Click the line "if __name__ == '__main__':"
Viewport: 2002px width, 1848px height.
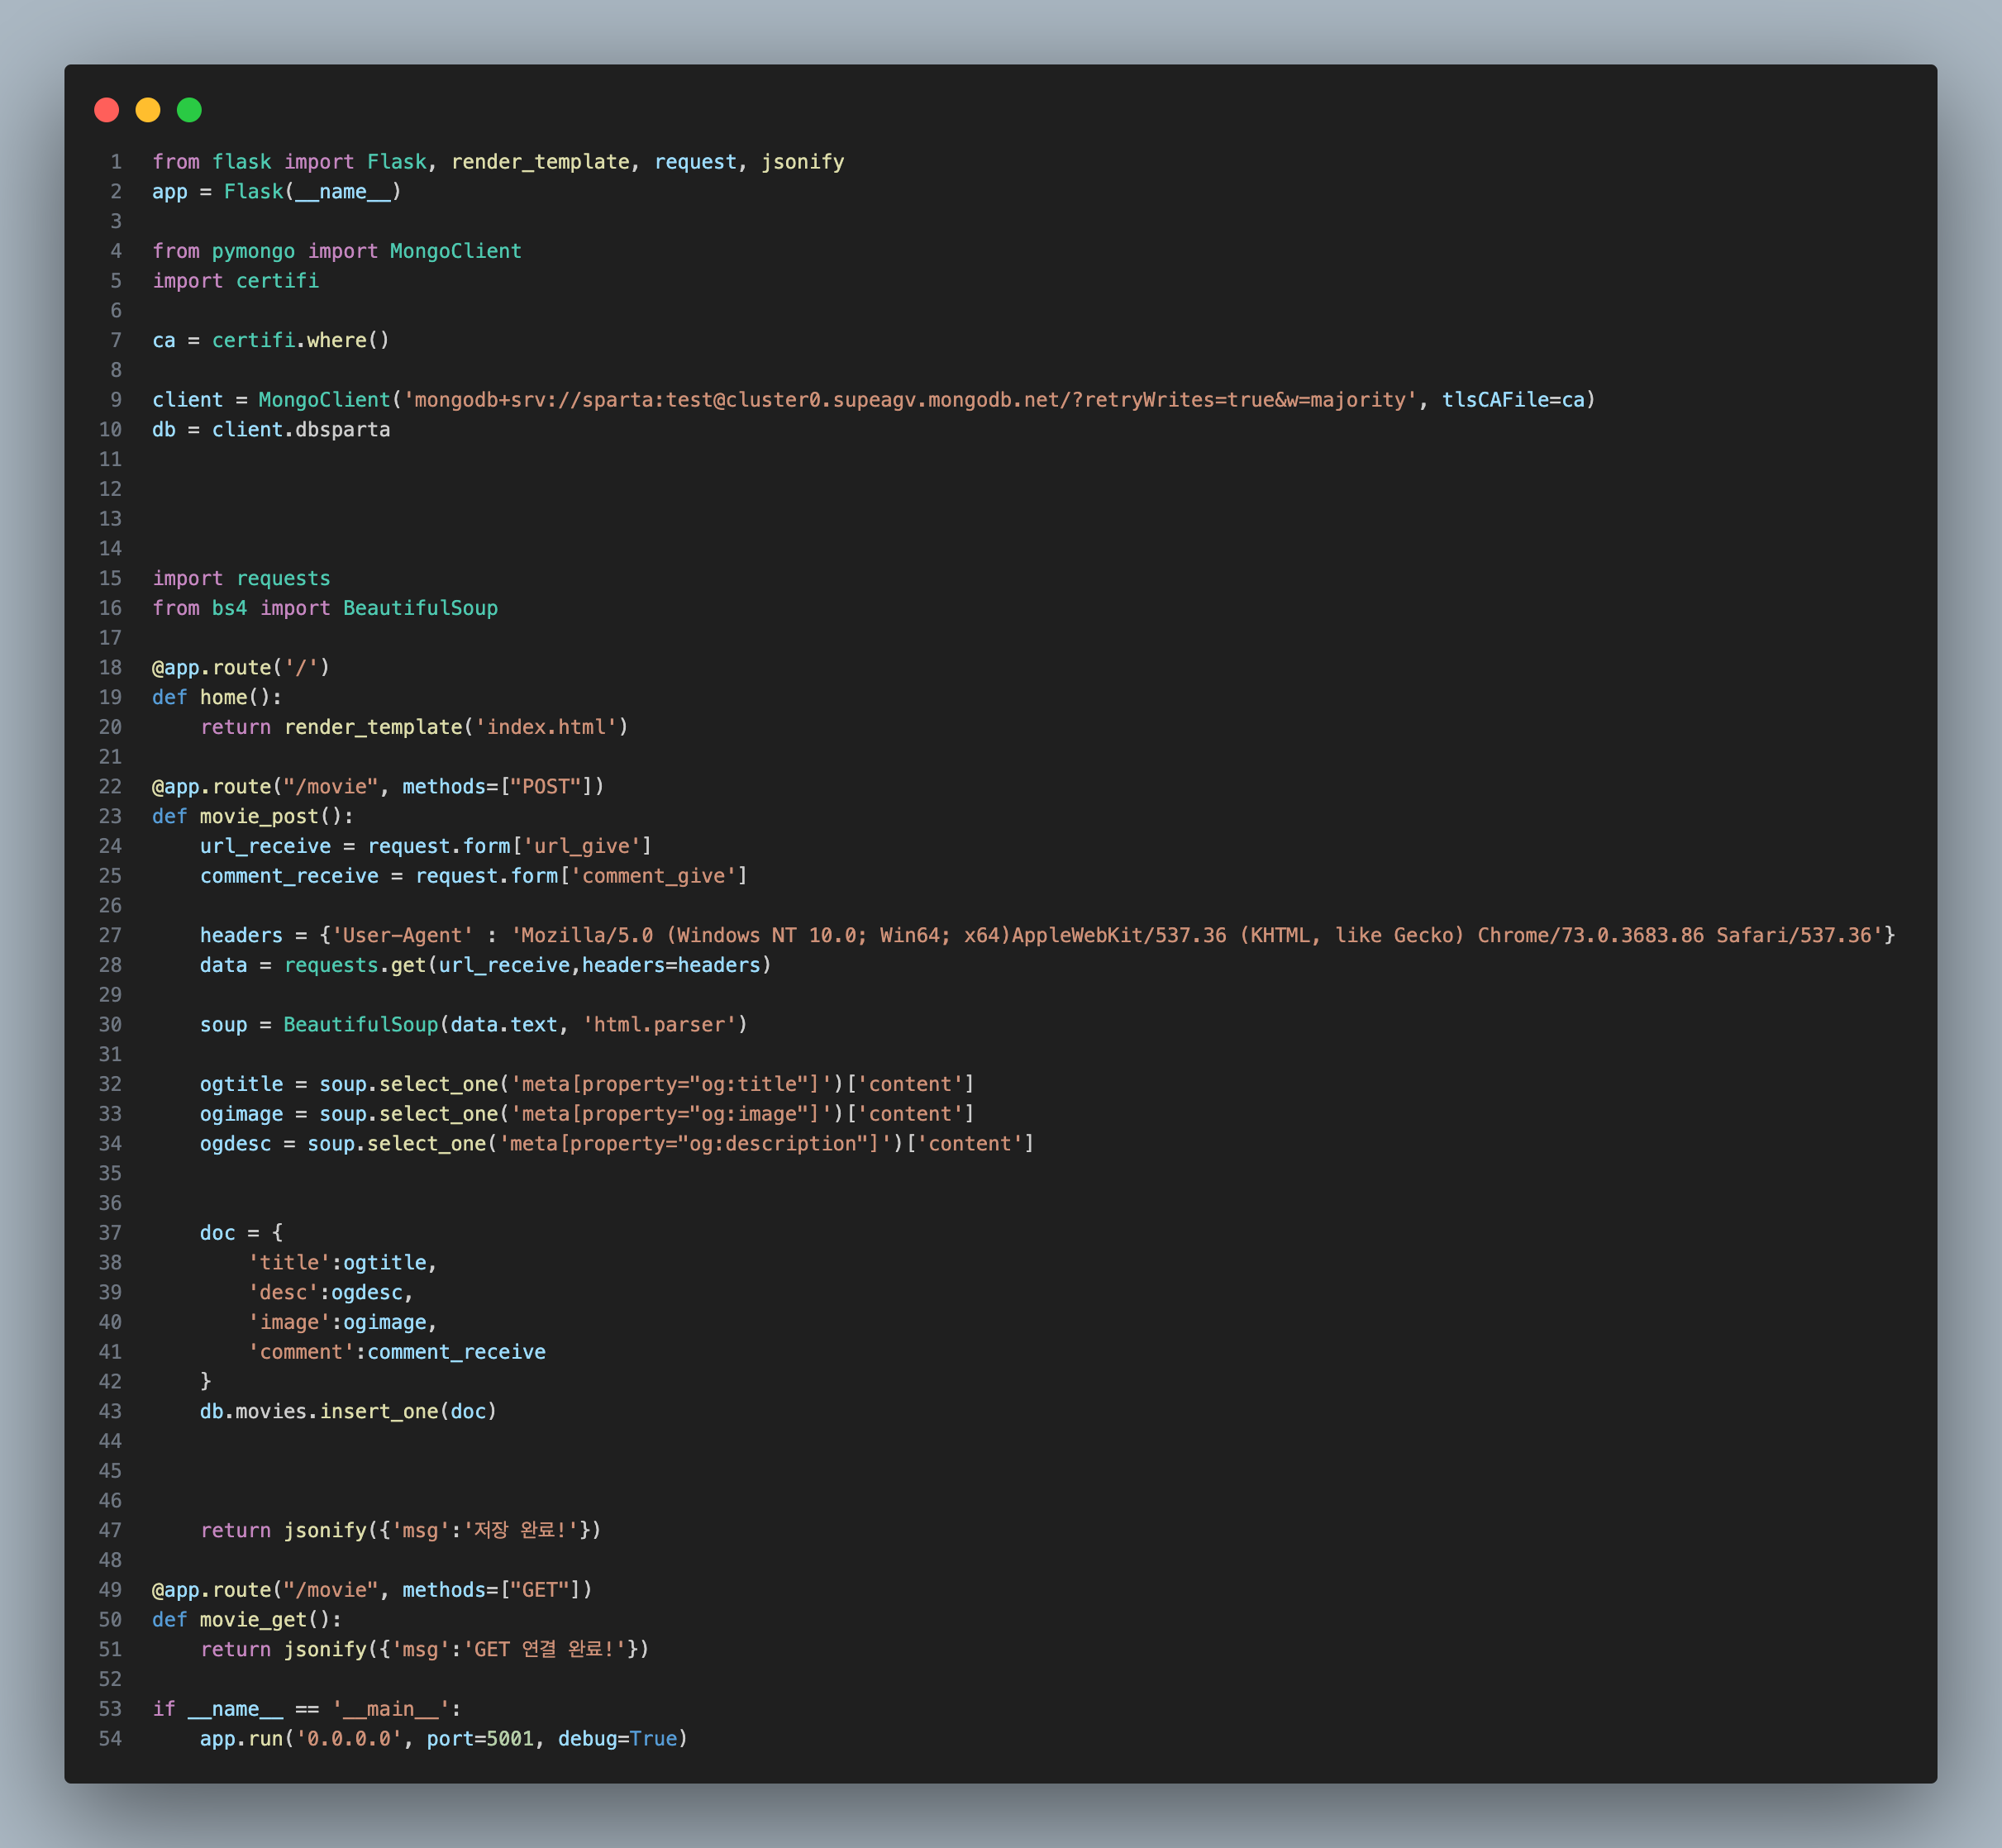(307, 1710)
